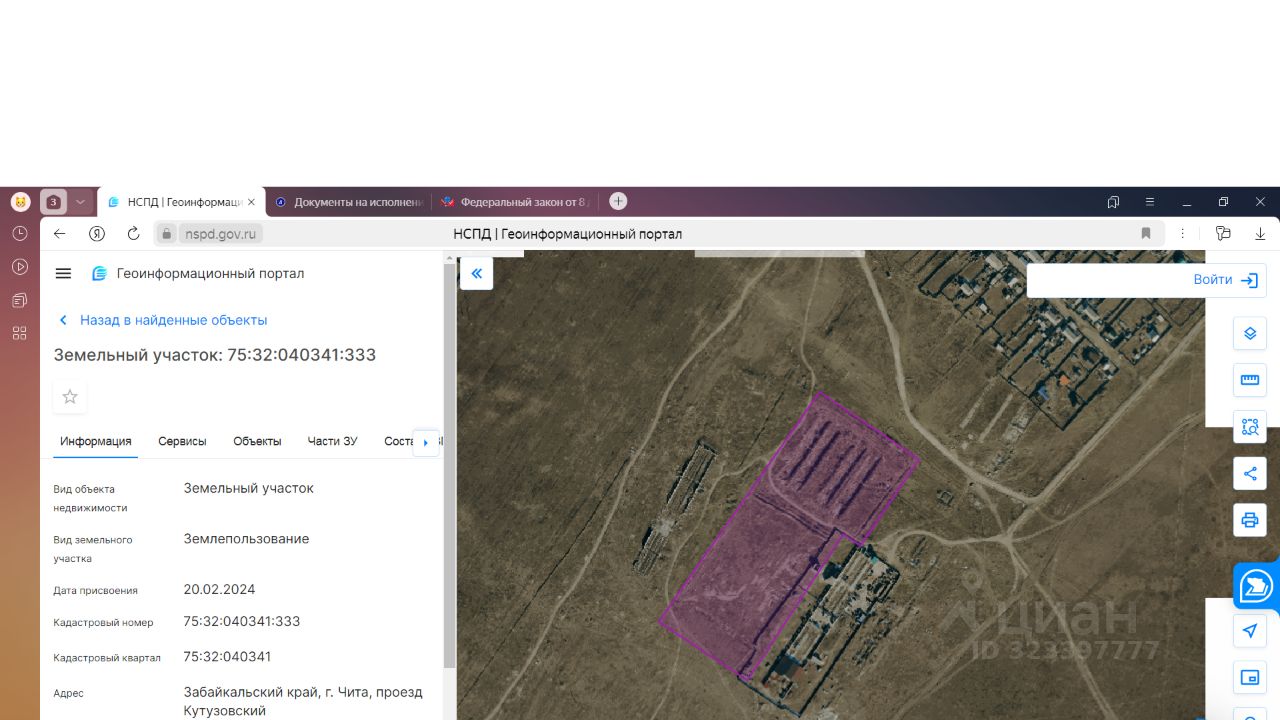This screenshot has width=1280, height=720.
Task: Select the Объекты tab
Action: [257, 441]
